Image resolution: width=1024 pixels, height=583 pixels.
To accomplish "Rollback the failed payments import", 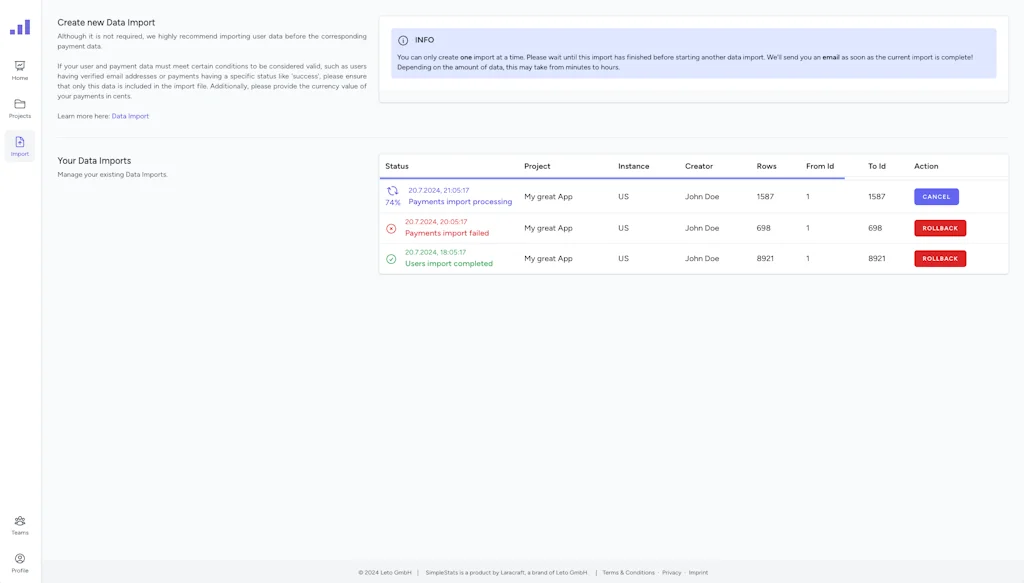I will pos(939,227).
